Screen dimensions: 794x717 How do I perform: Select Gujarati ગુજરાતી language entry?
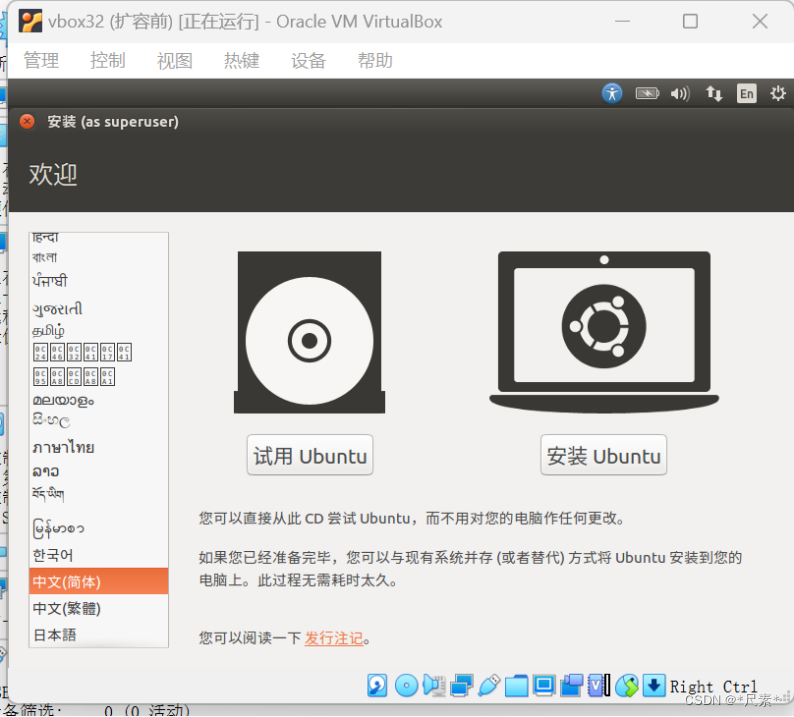[99, 308]
